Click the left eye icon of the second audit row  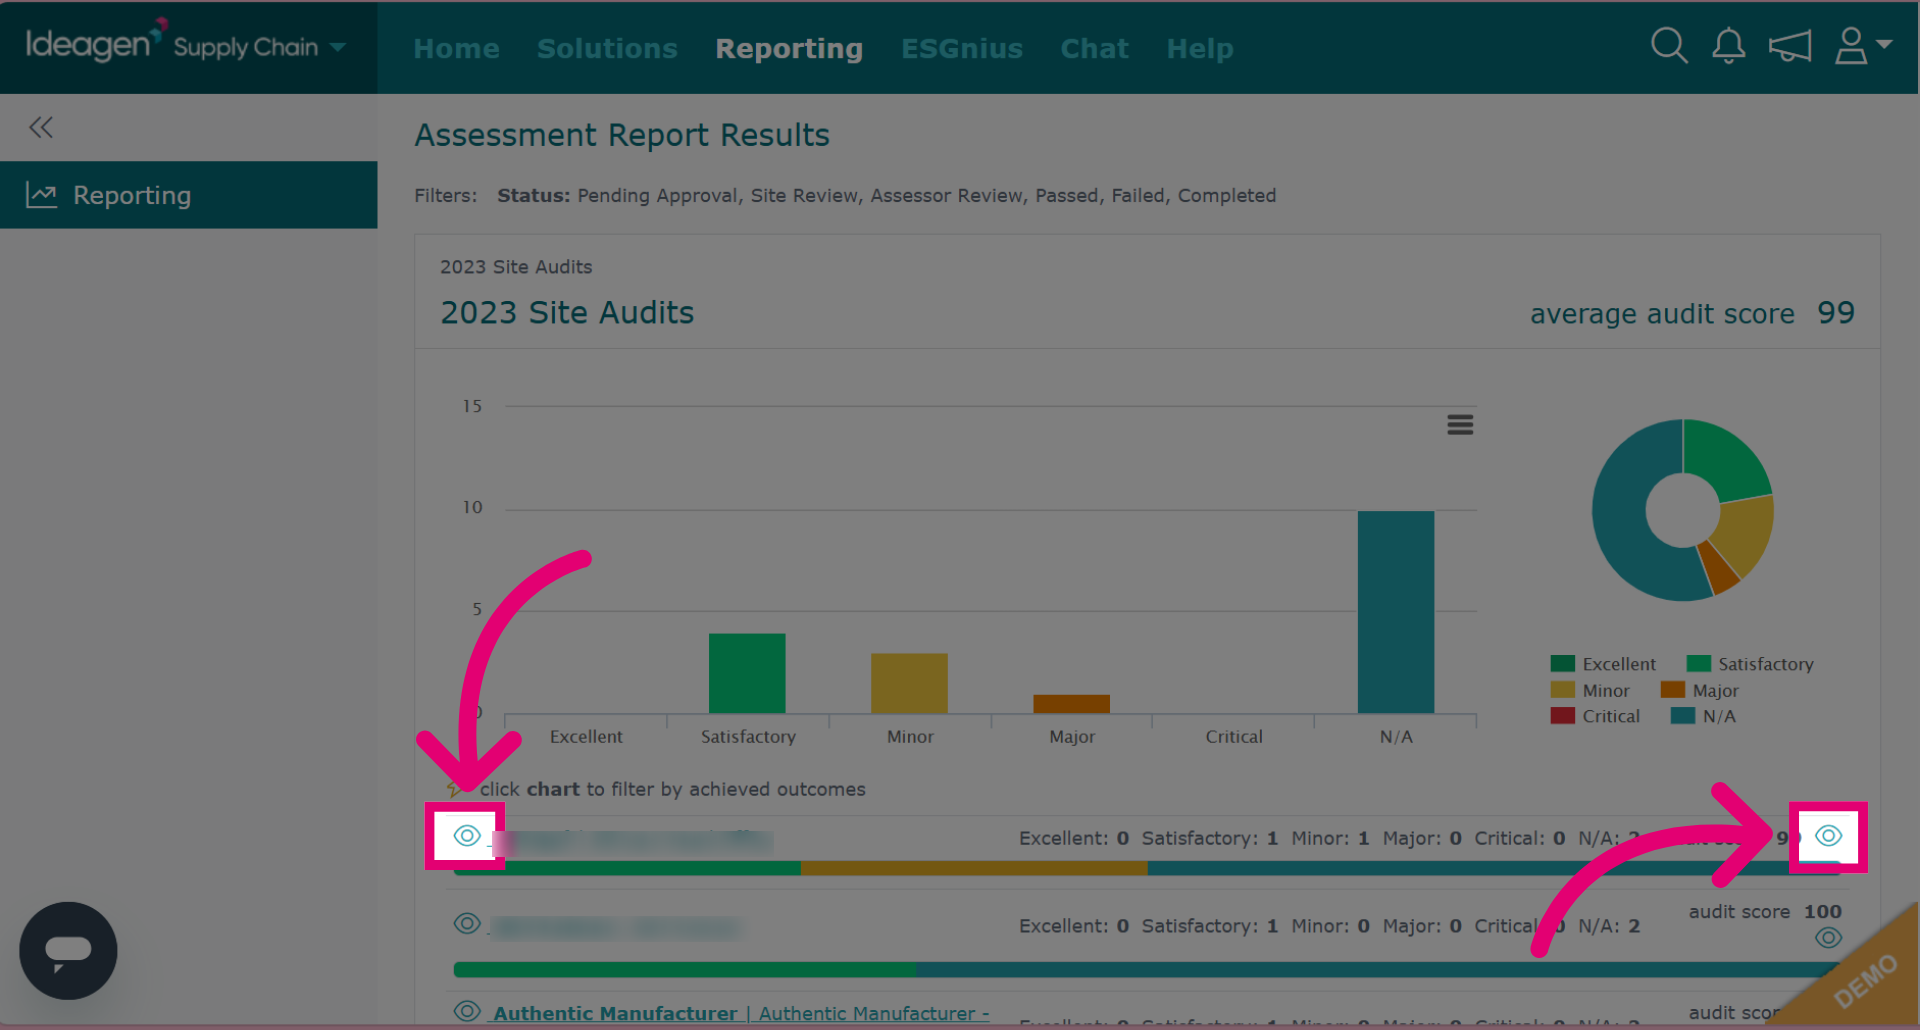[467, 923]
